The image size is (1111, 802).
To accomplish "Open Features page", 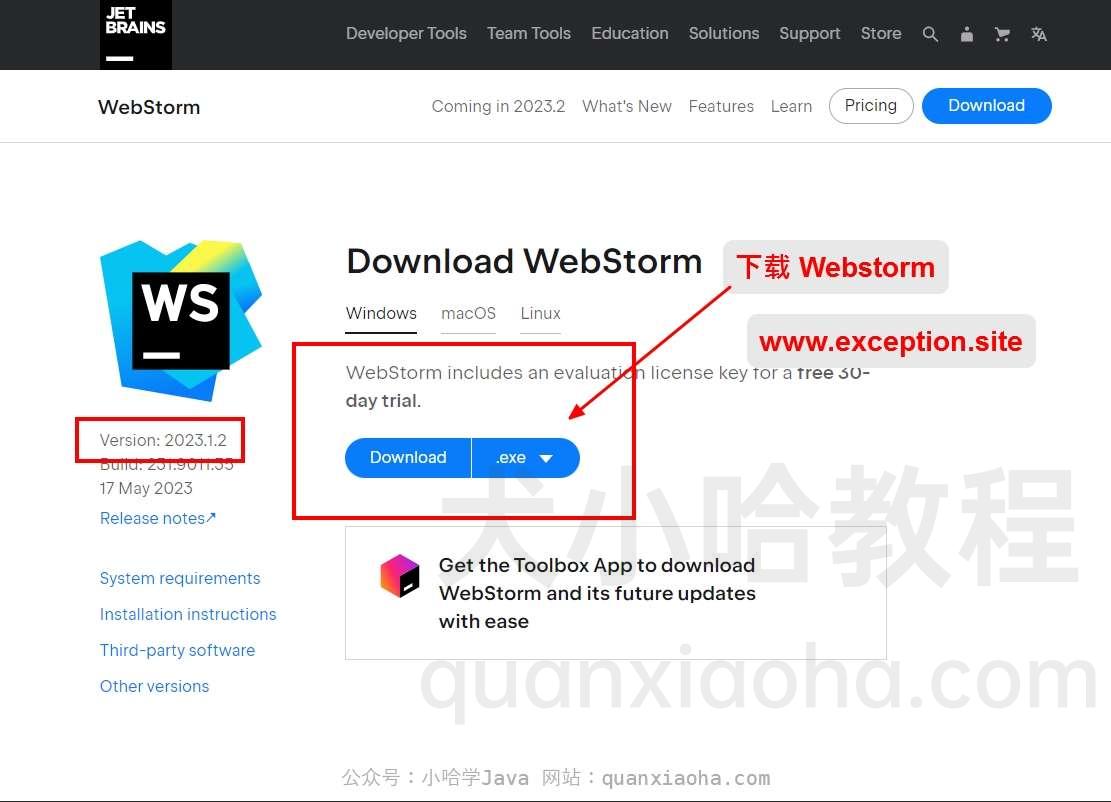I will [721, 106].
